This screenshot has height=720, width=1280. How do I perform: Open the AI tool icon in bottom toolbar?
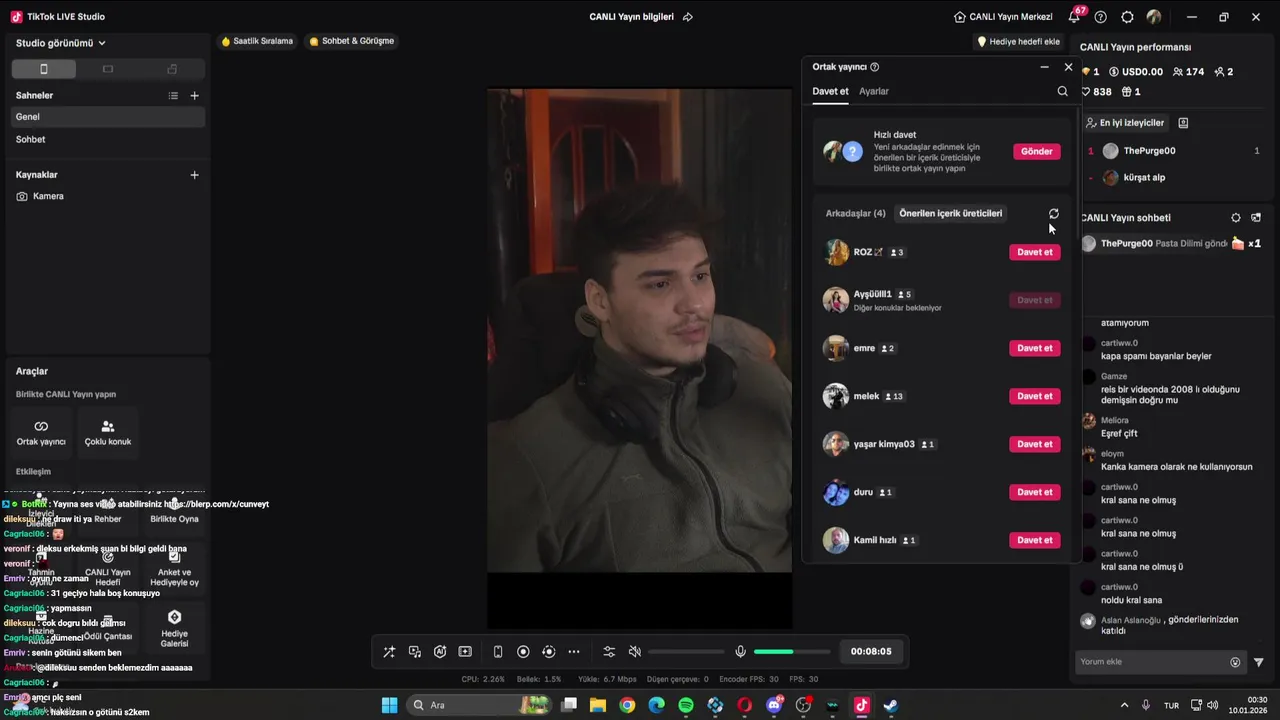point(440,652)
